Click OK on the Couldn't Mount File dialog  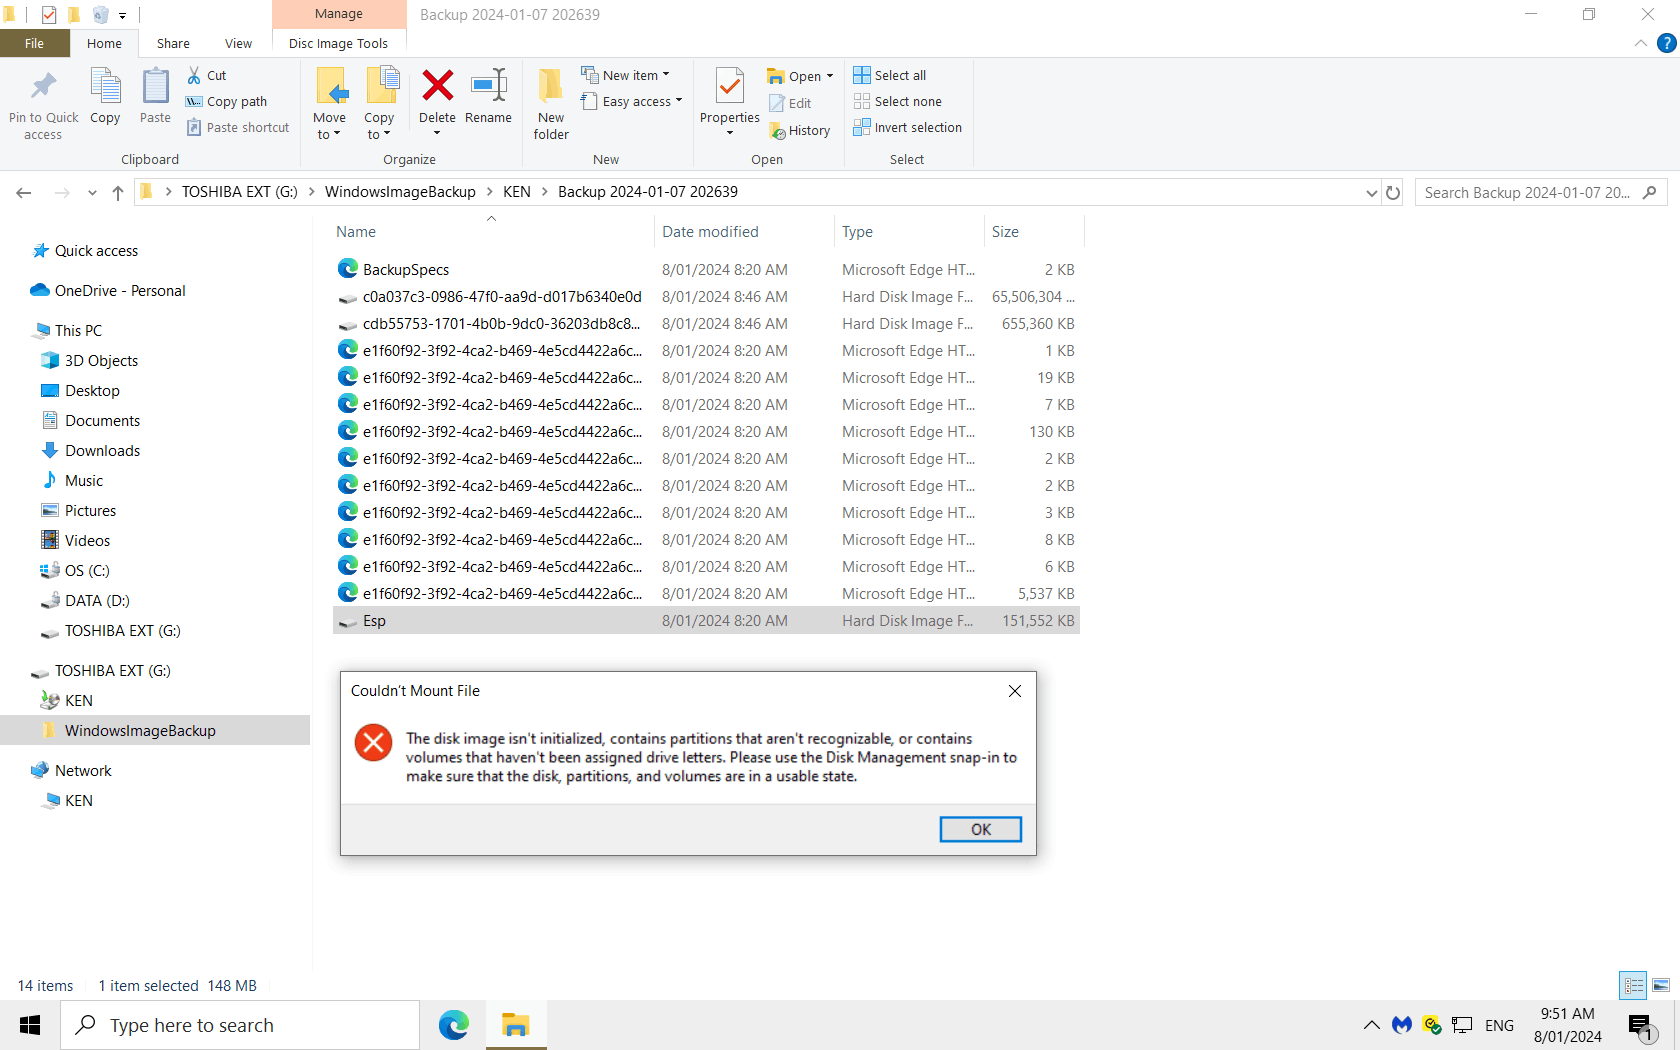[979, 829]
